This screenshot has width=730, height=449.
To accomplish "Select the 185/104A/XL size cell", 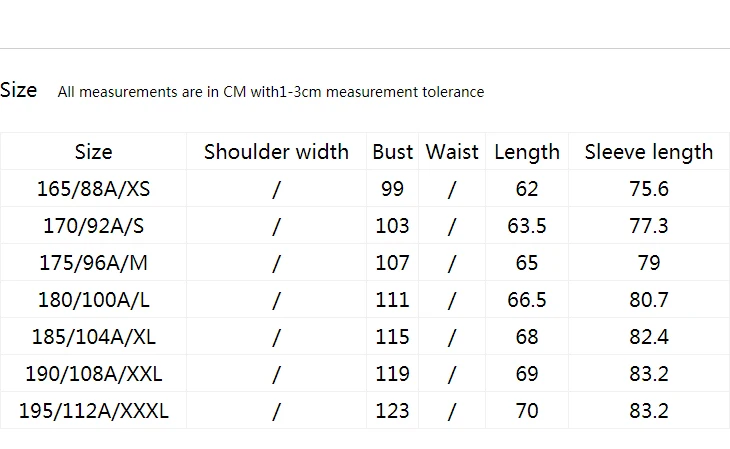I will click(94, 337).
